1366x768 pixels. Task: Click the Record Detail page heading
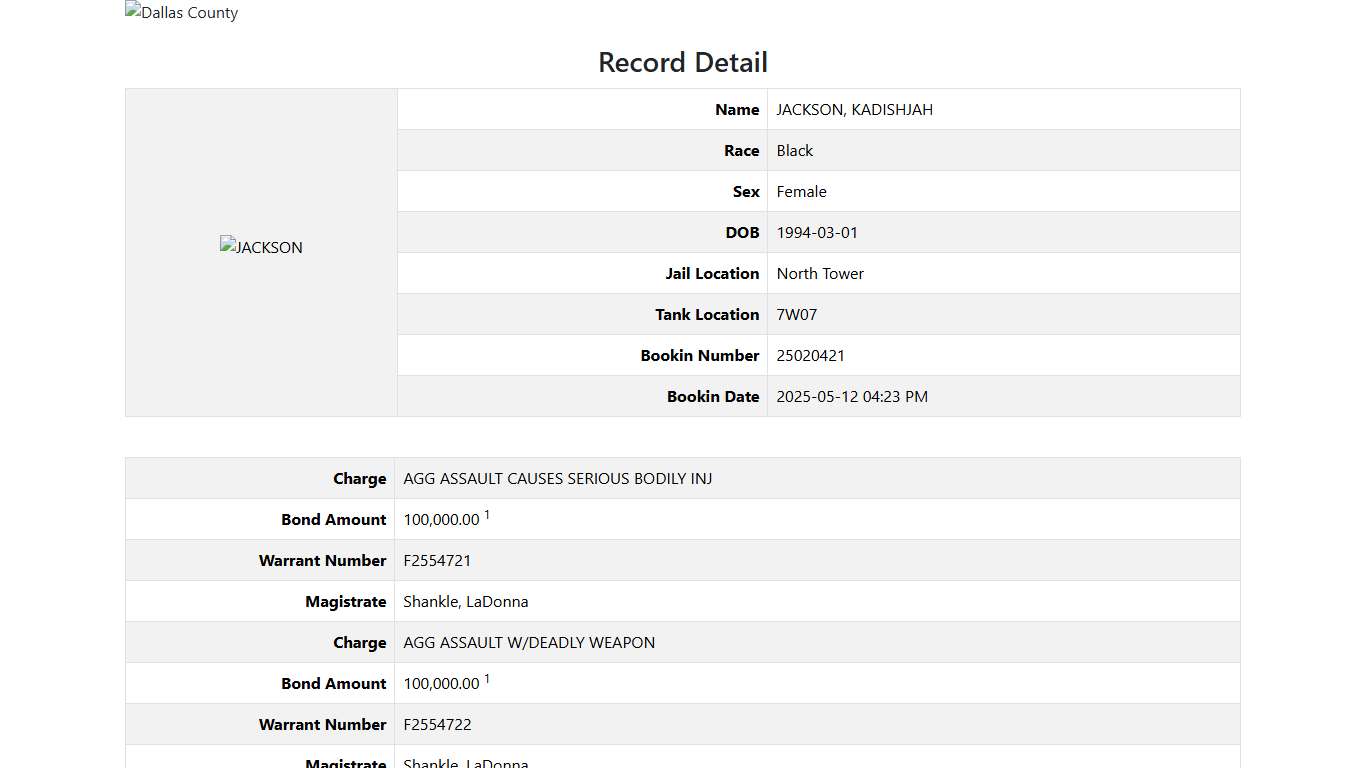683,62
